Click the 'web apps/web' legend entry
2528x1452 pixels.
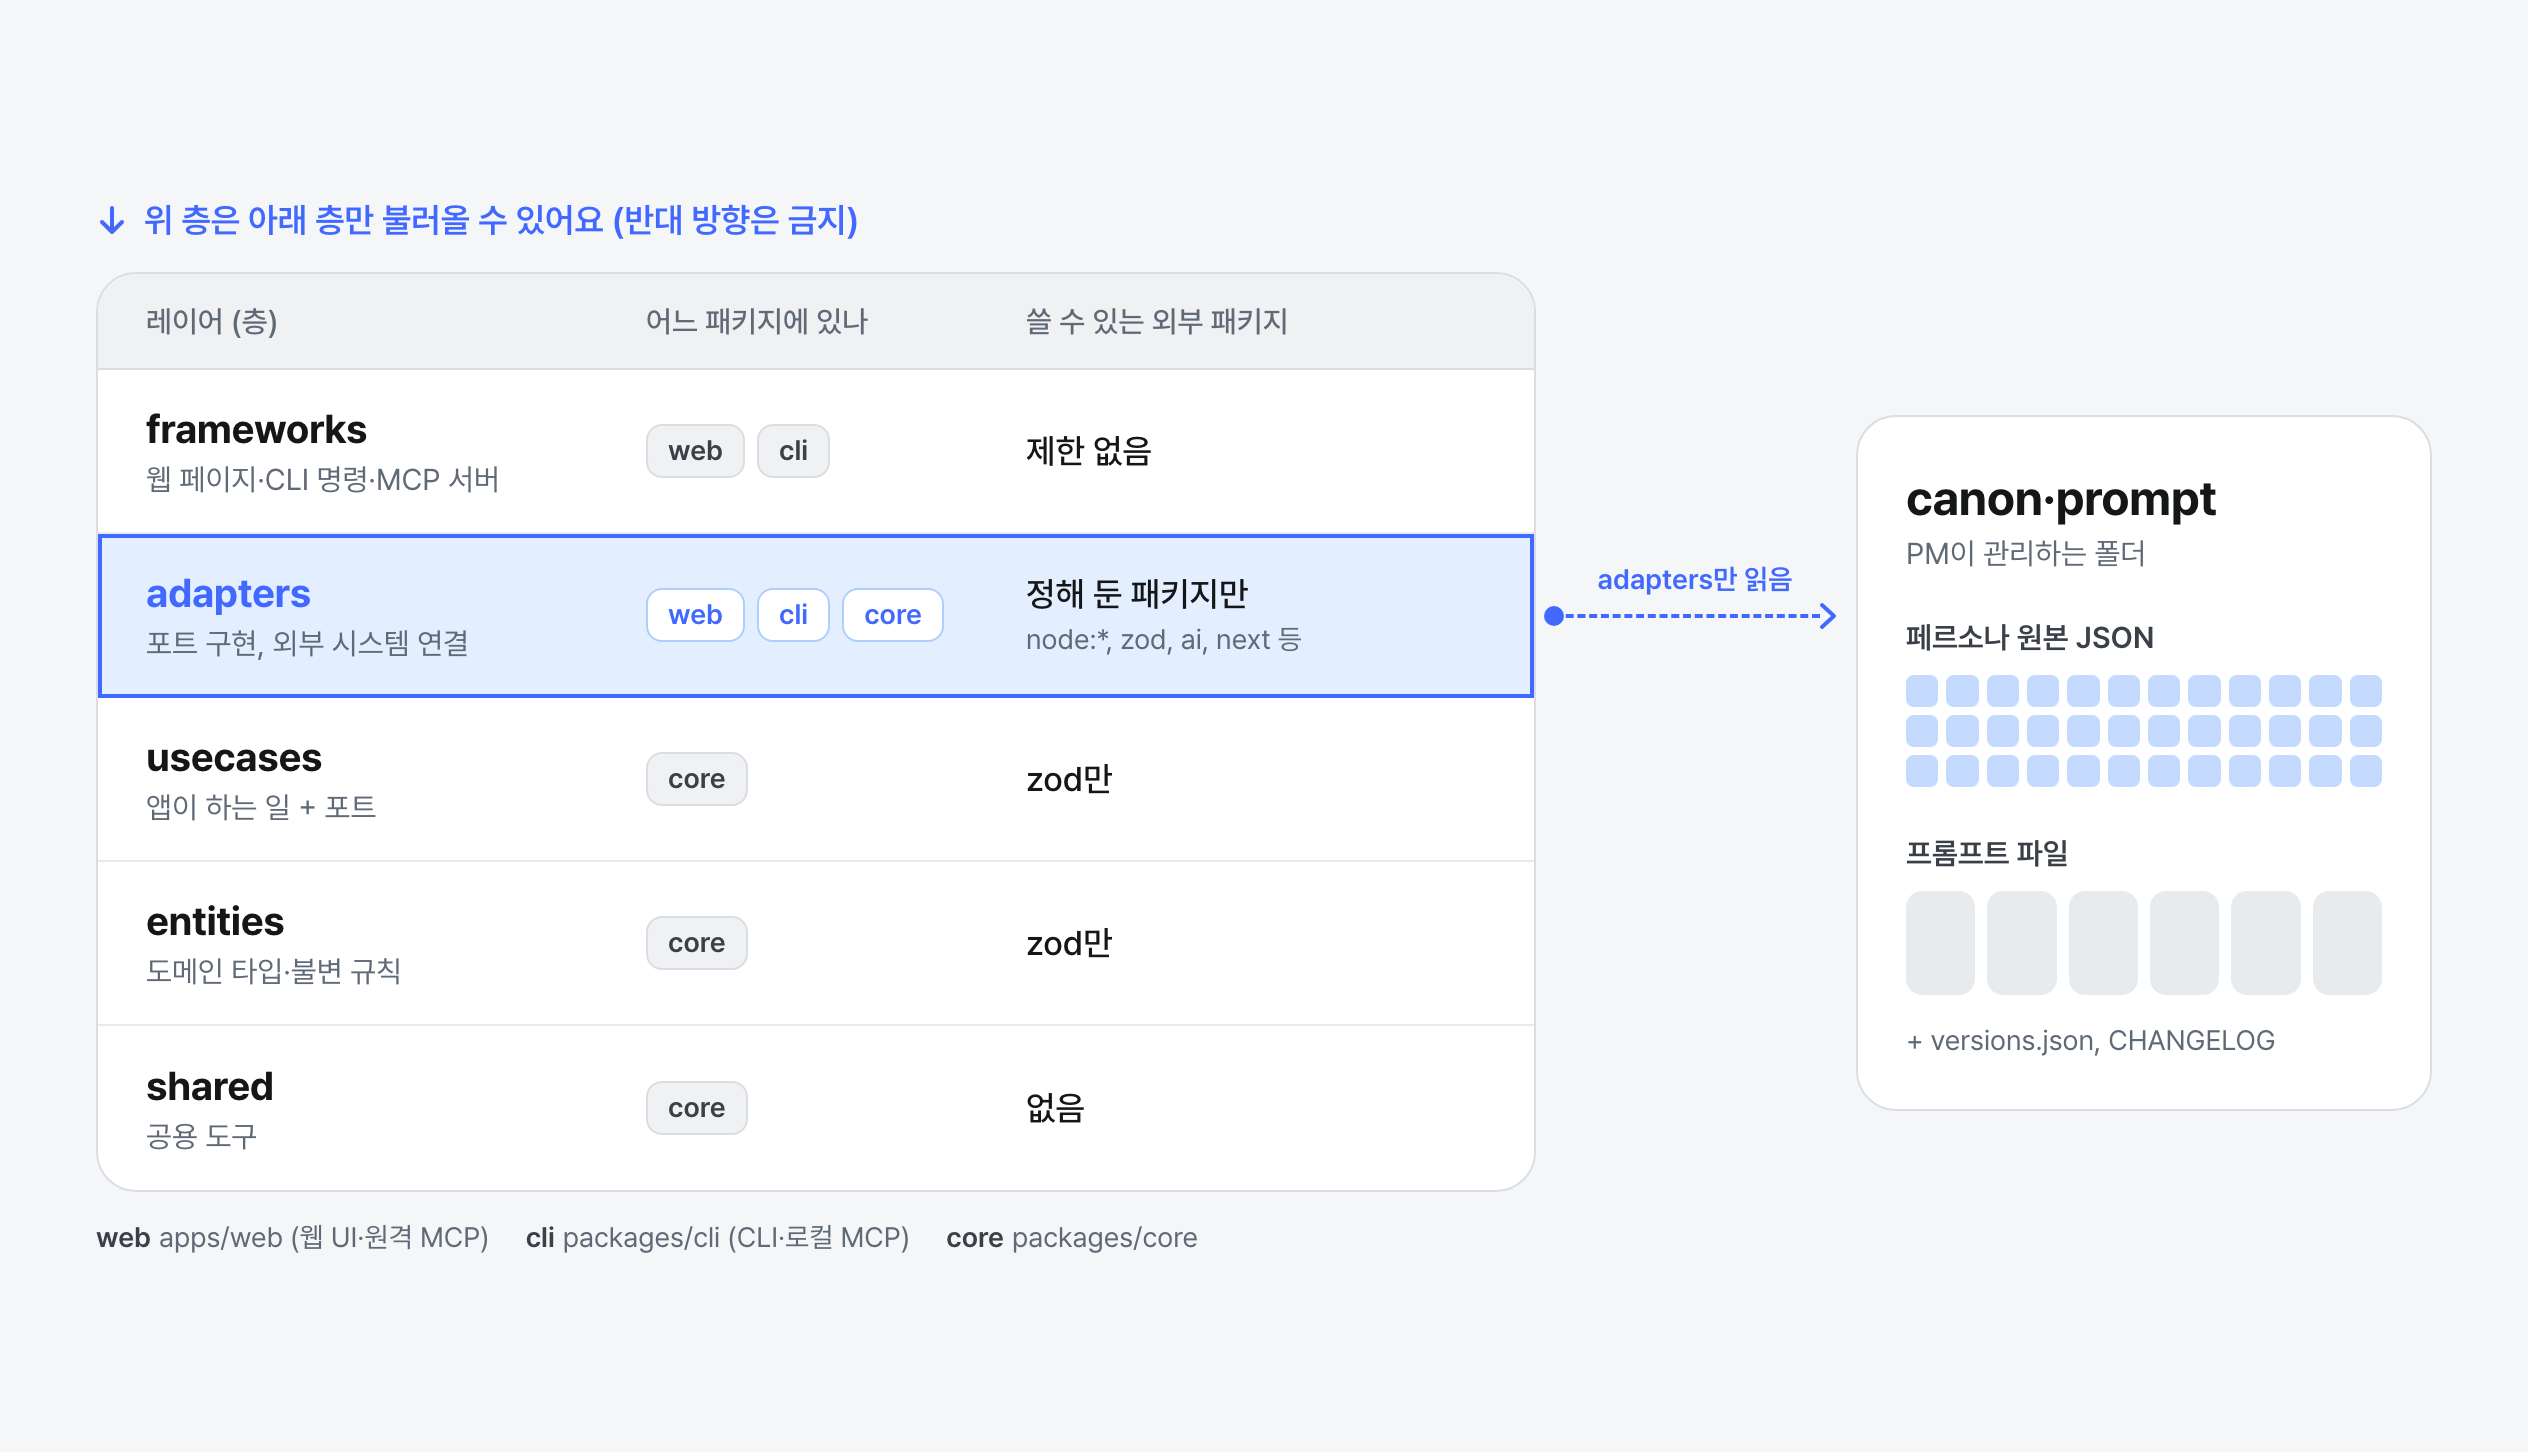coord(292,1238)
